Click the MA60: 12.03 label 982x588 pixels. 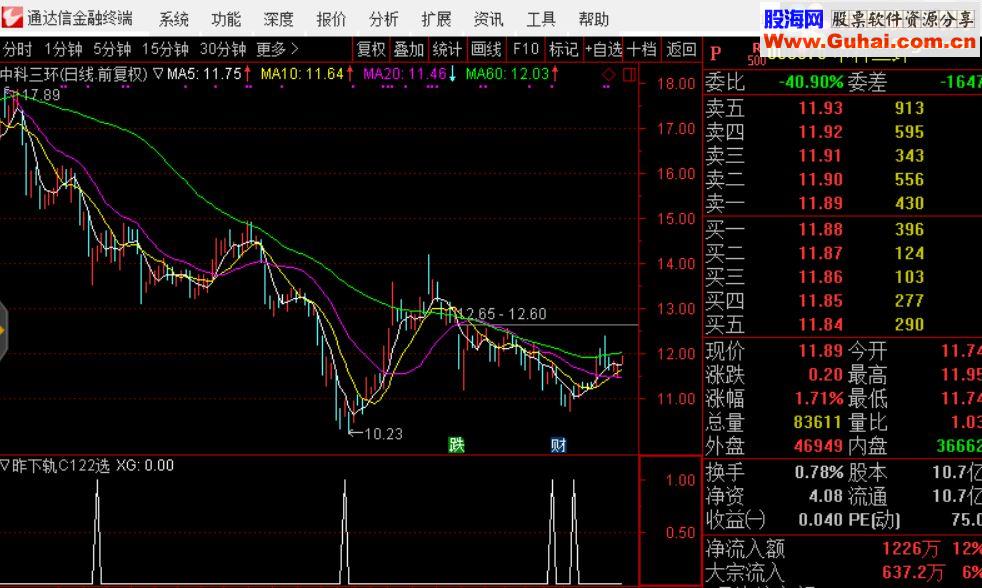pos(507,74)
